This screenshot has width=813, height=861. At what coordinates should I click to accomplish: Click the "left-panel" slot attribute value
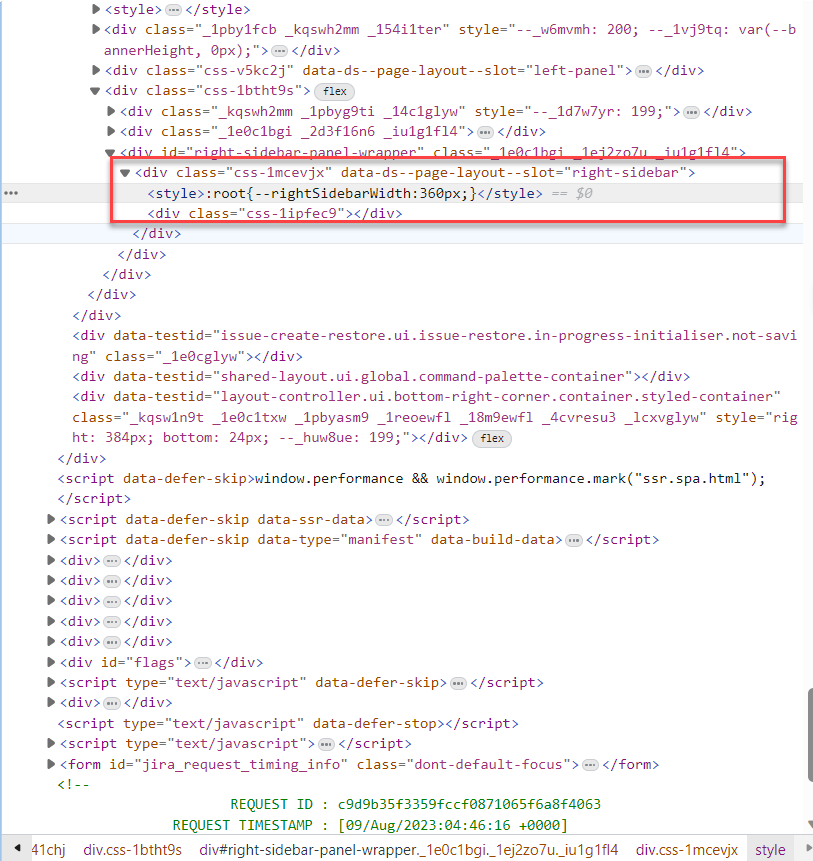[x=575, y=70]
